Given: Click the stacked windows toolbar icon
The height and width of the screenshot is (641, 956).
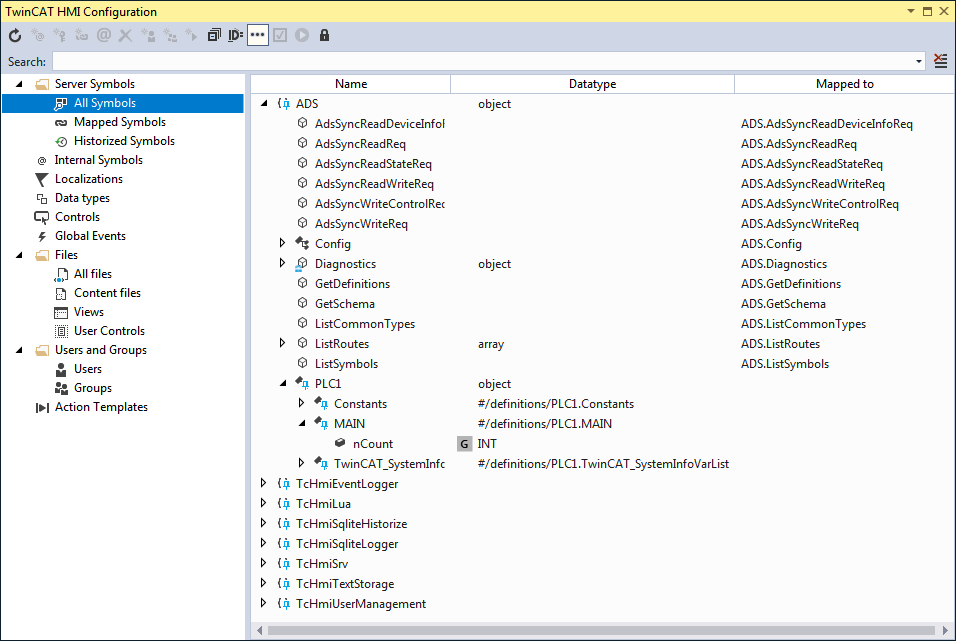Looking at the screenshot, I should [x=214, y=35].
